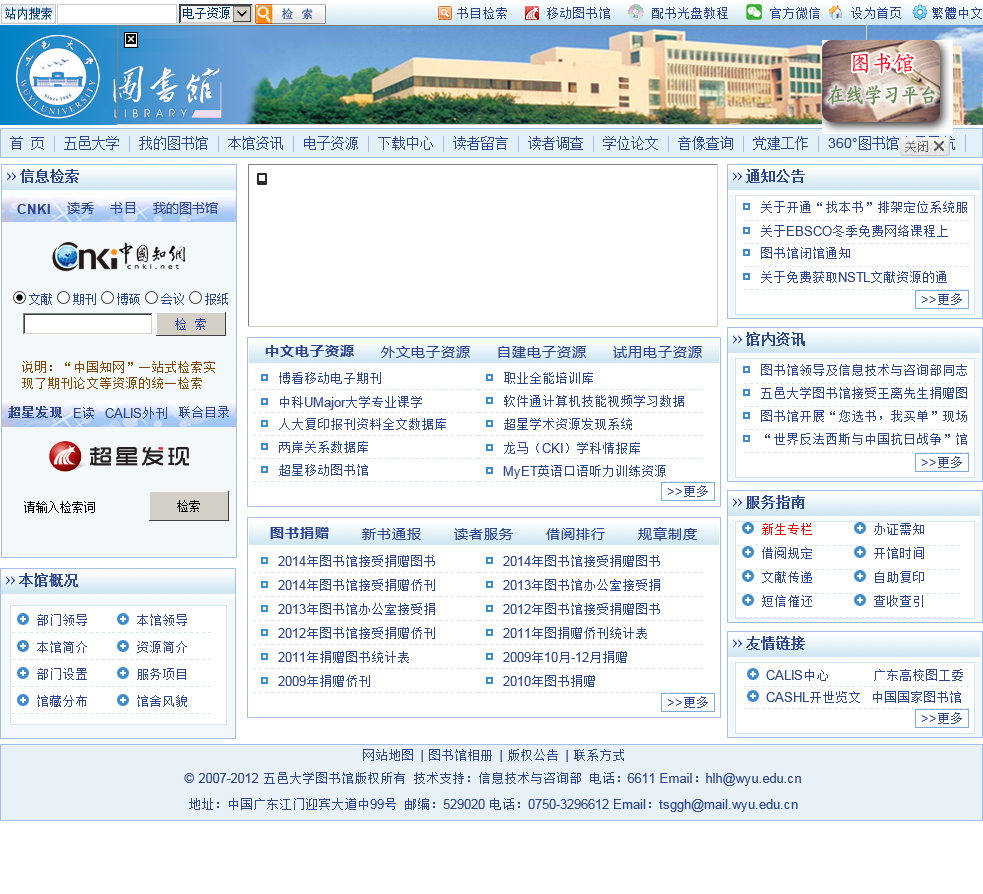Select the 博硕 radio button

(107, 298)
